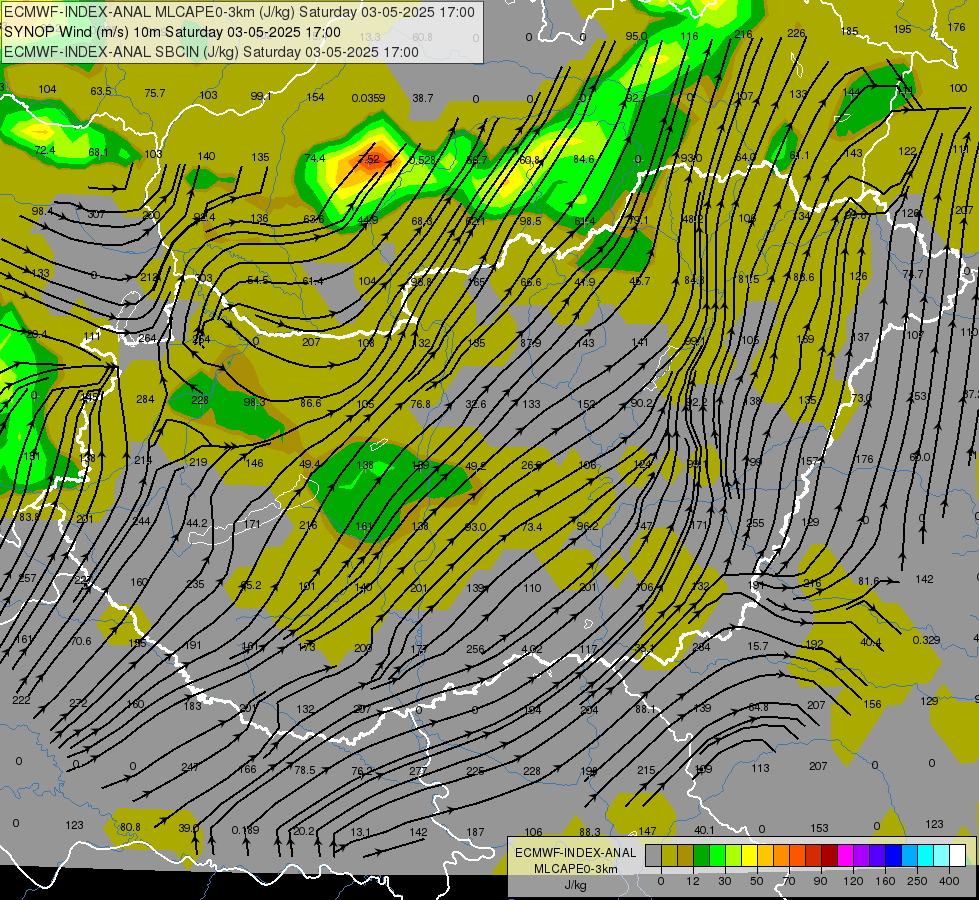Click the map value 307
This screenshot has width=979, height=900.
point(96,214)
